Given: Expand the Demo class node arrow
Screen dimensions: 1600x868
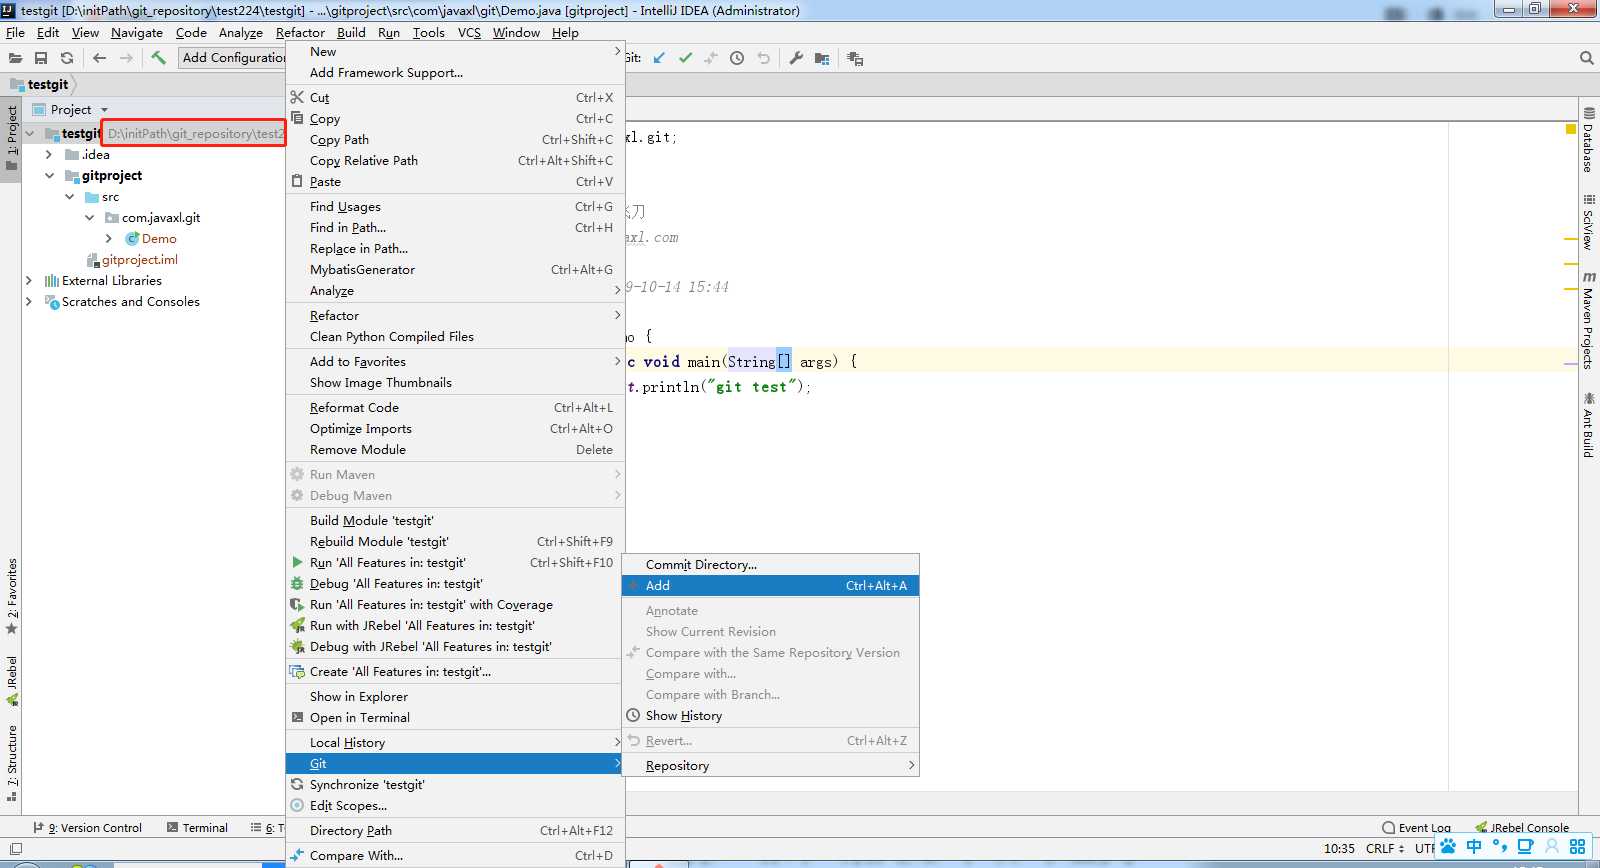Looking at the screenshot, I should pos(109,238).
